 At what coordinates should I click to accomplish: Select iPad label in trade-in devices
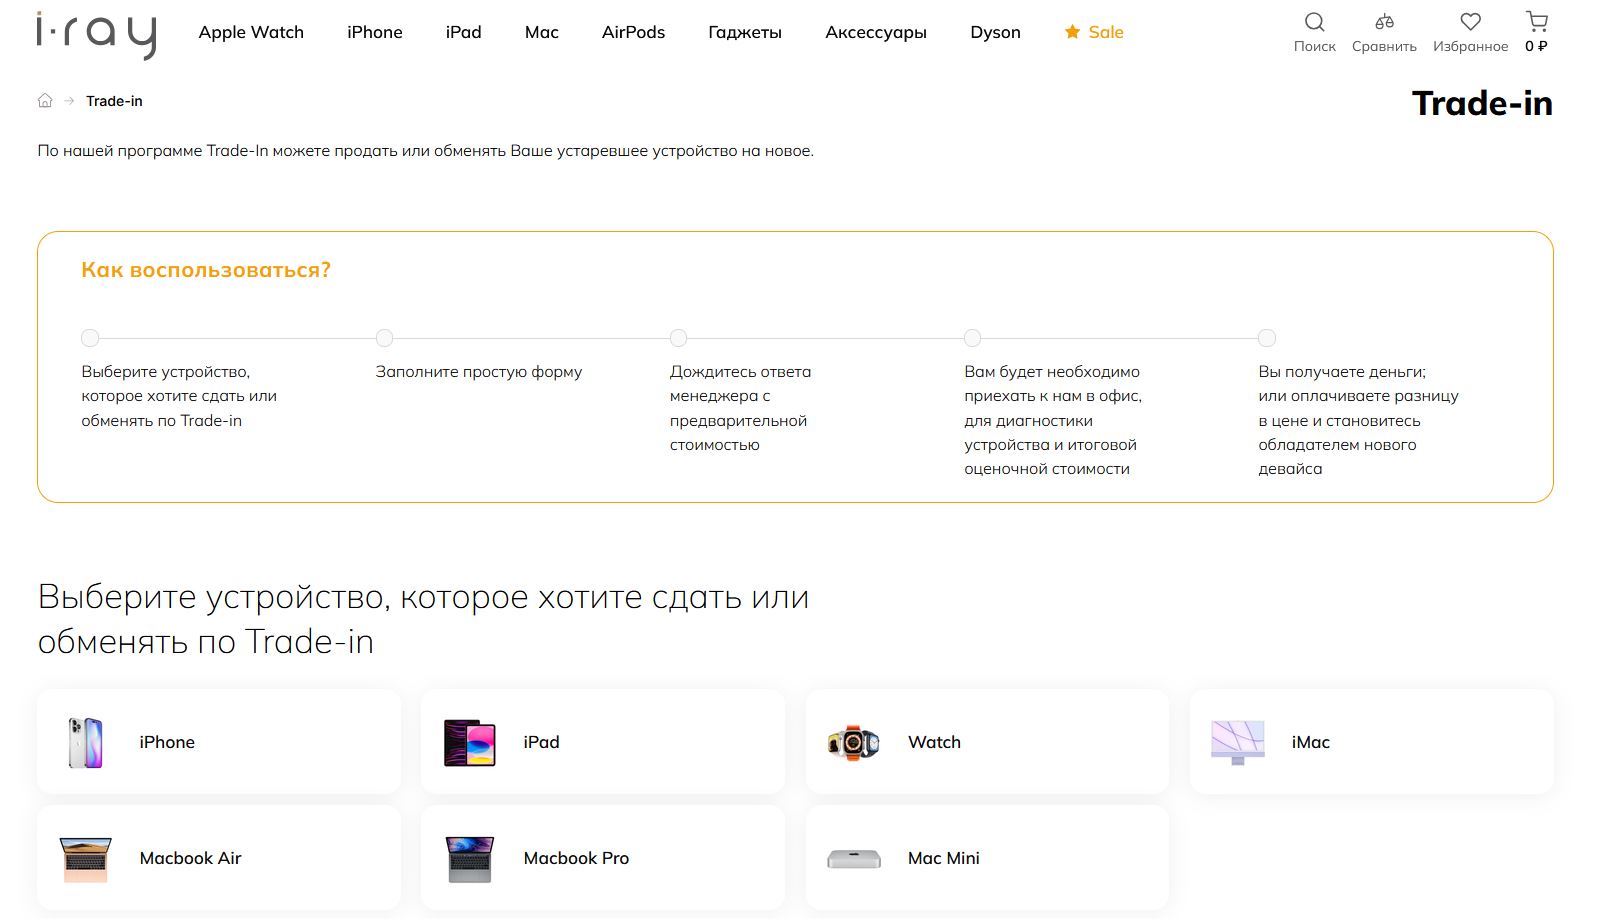click(541, 742)
